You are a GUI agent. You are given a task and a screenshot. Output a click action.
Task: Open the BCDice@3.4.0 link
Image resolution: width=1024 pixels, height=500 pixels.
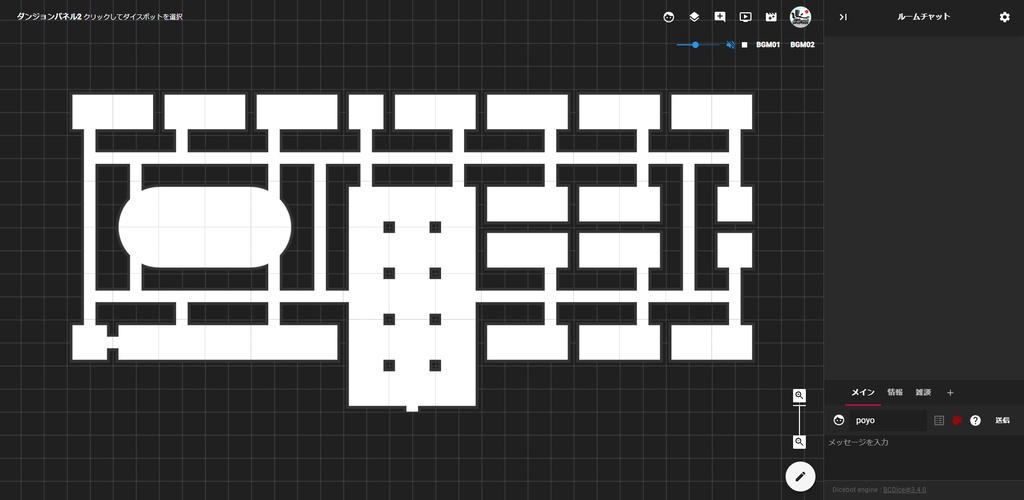click(904, 490)
